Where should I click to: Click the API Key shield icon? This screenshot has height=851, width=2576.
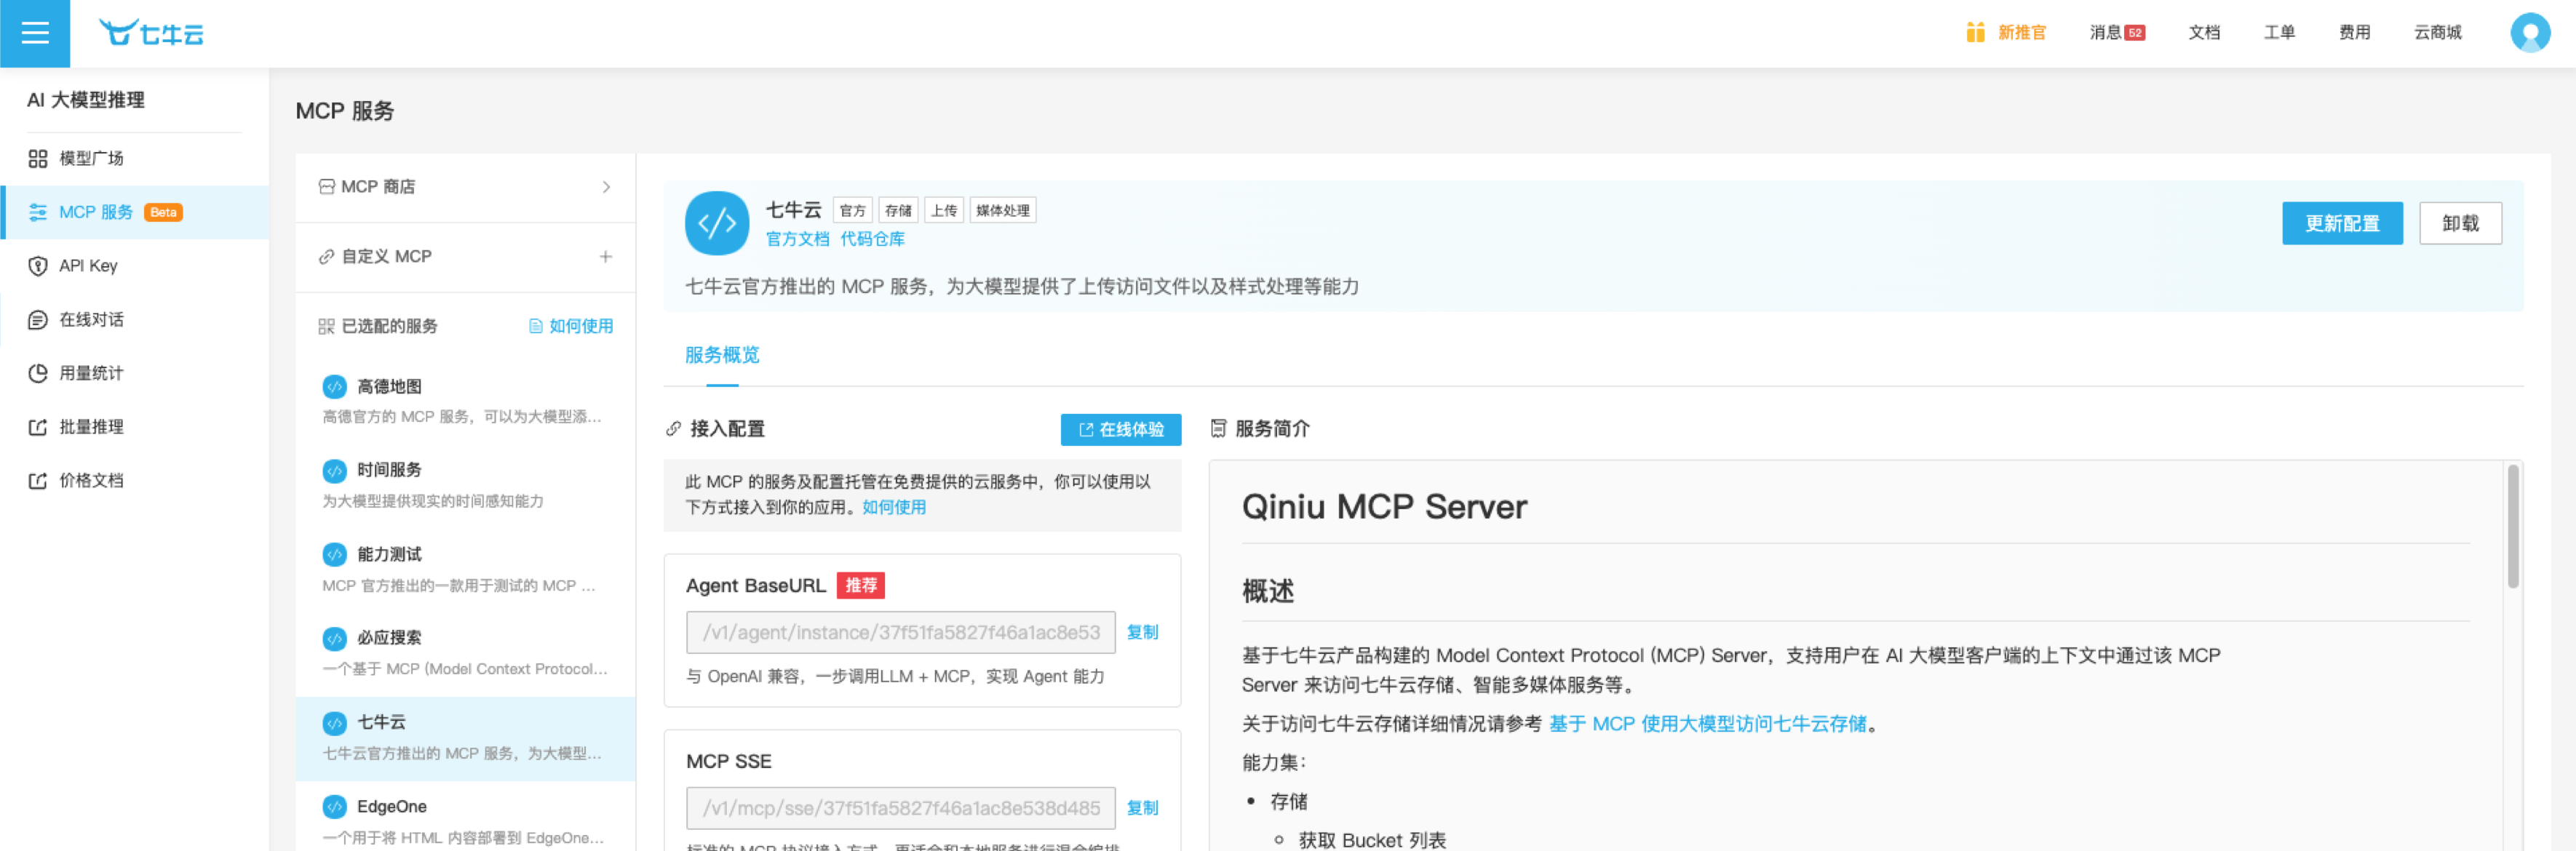tap(38, 266)
